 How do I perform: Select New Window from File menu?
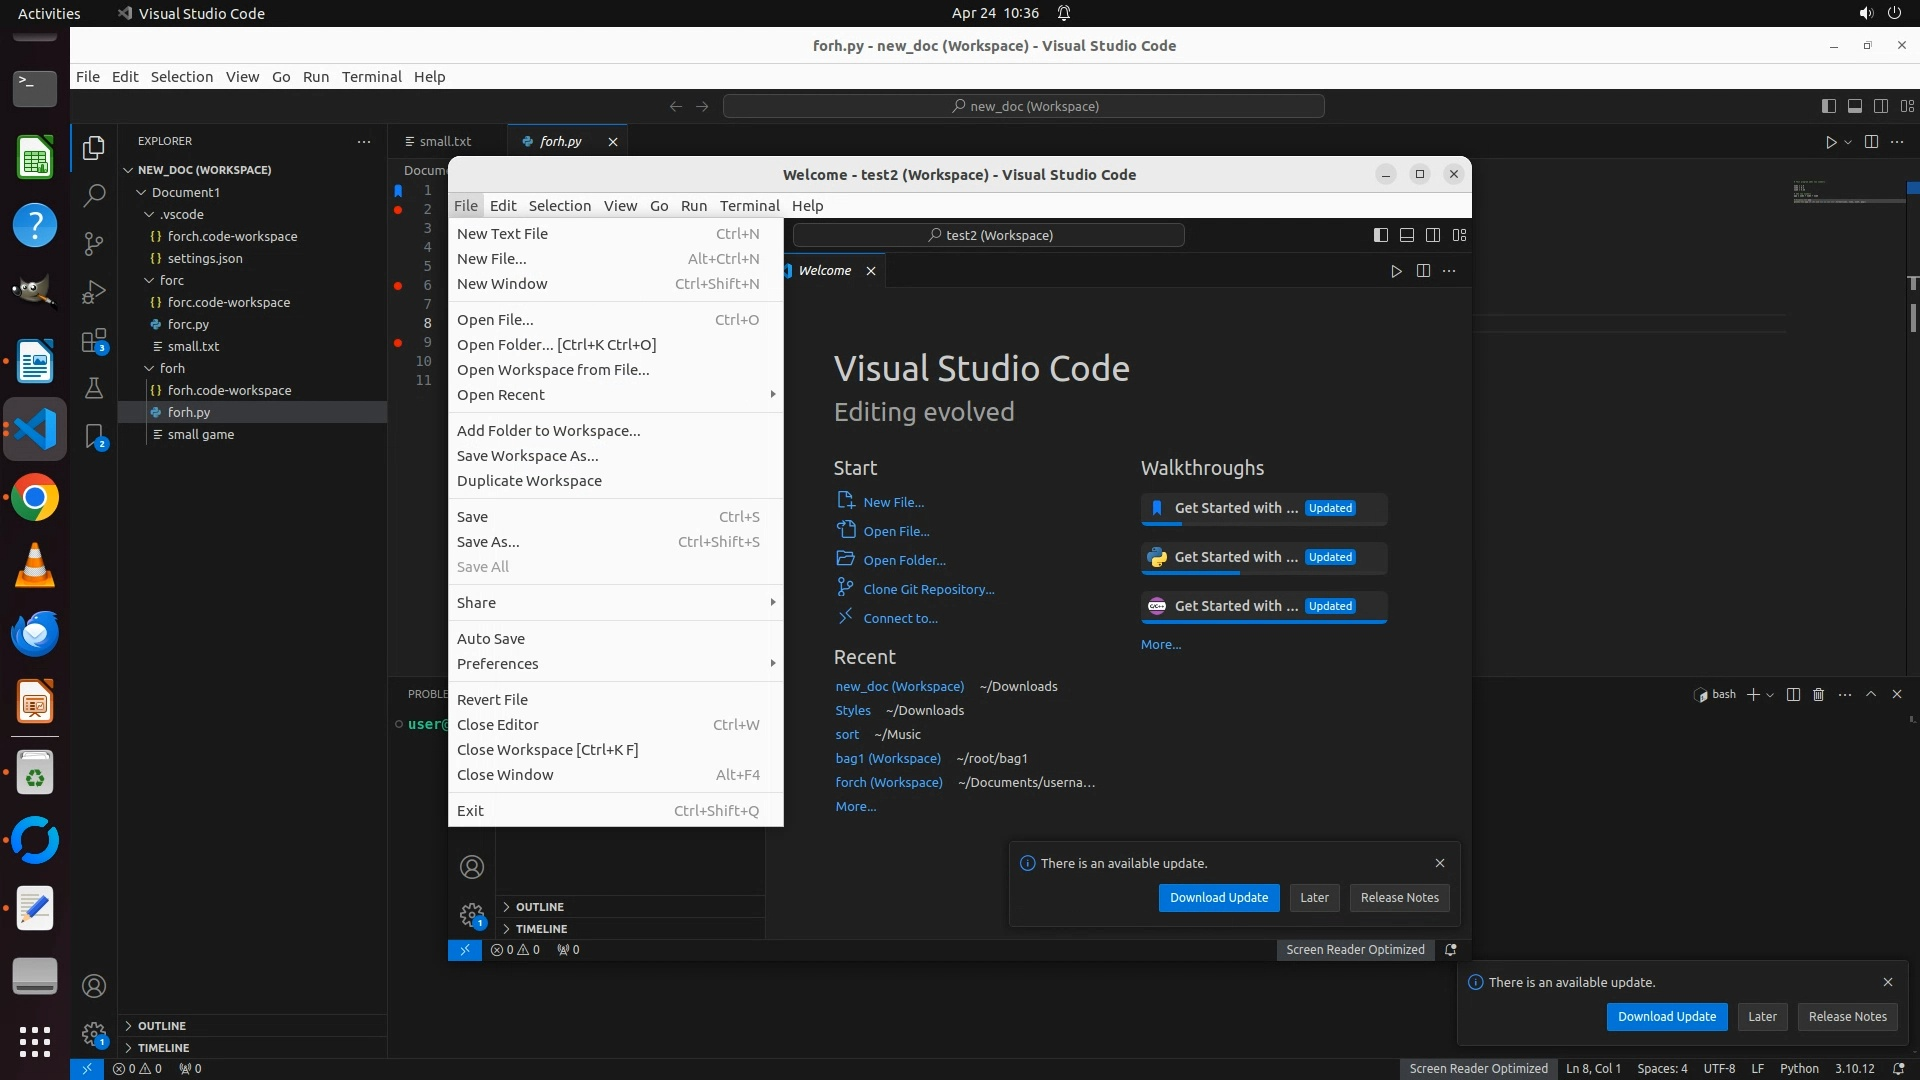click(502, 283)
